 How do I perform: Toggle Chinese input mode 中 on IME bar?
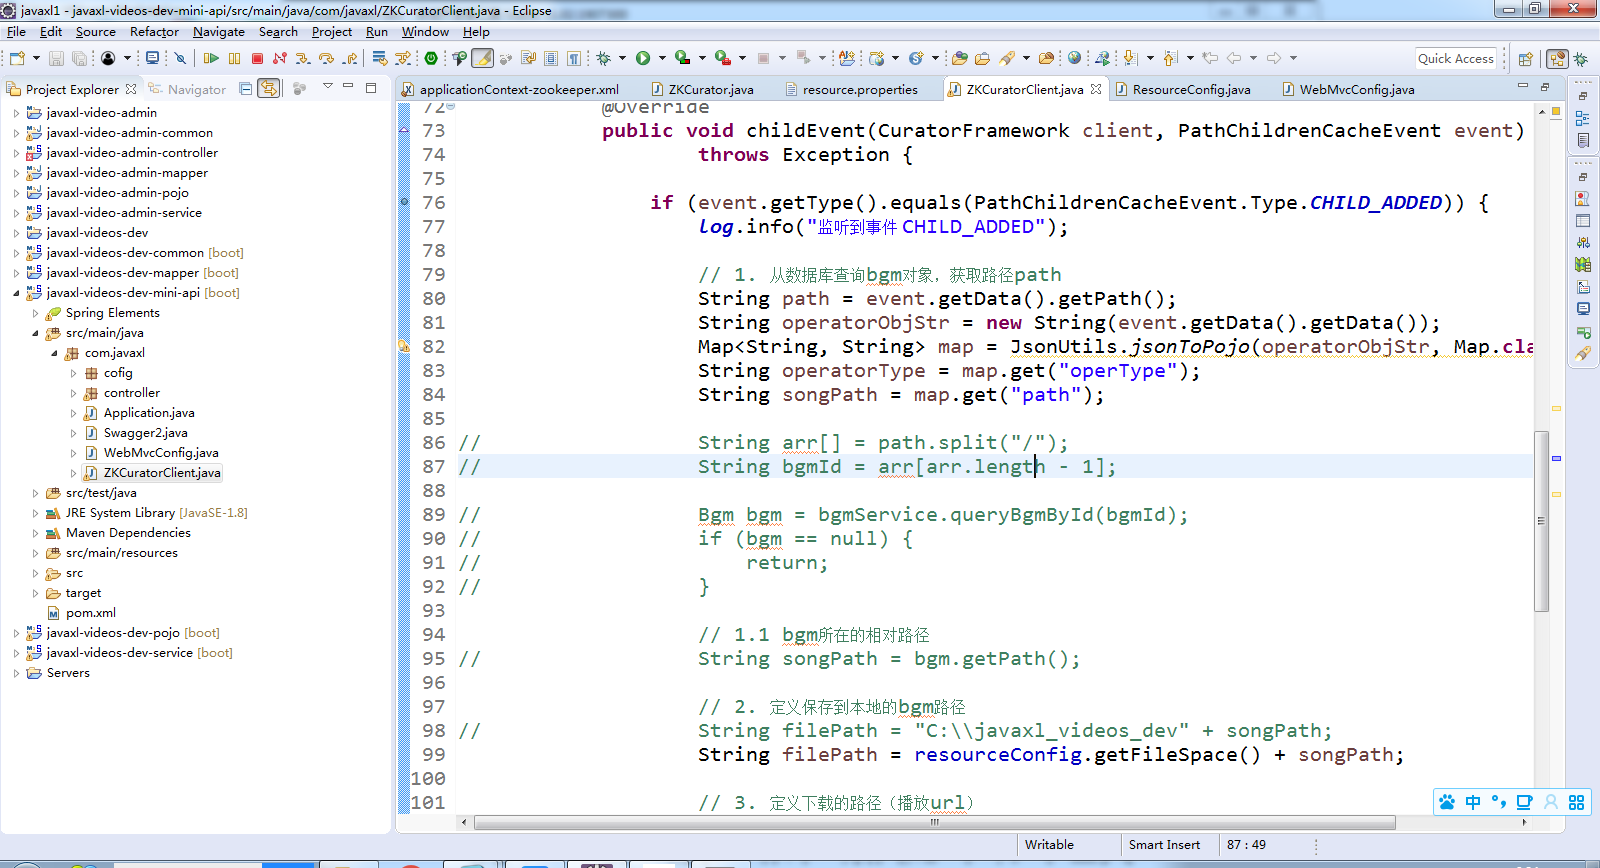point(1473,802)
